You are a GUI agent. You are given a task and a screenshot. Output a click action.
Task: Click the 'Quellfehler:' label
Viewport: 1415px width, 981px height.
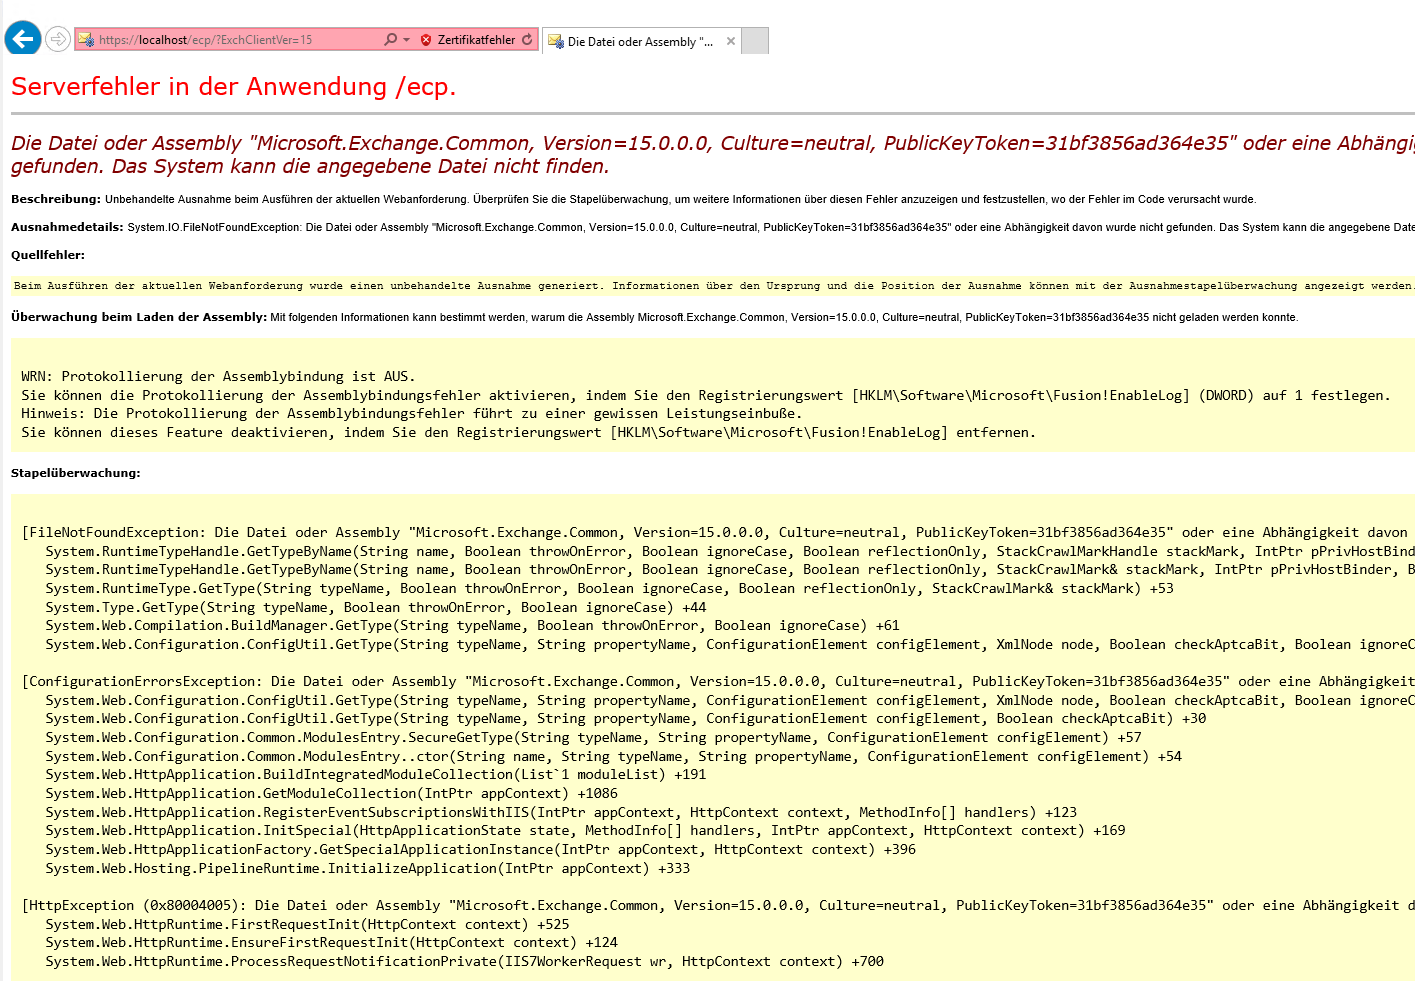pyautogui.click(x=48, y=255)
